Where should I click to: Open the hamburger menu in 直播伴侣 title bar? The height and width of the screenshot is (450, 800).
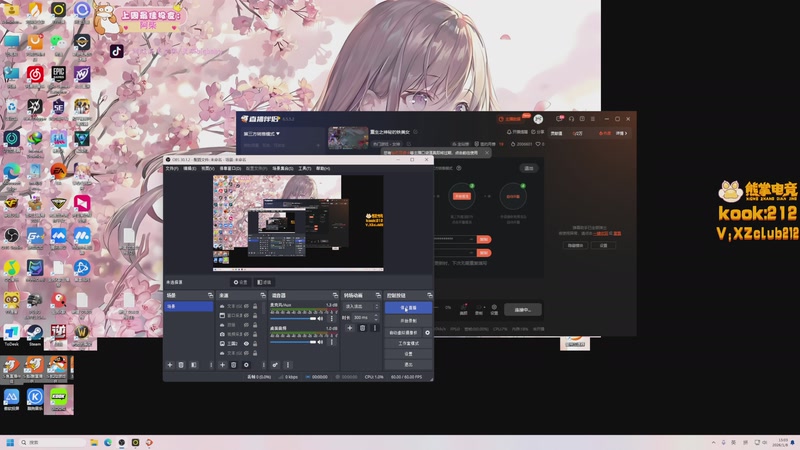pos(593,119)
